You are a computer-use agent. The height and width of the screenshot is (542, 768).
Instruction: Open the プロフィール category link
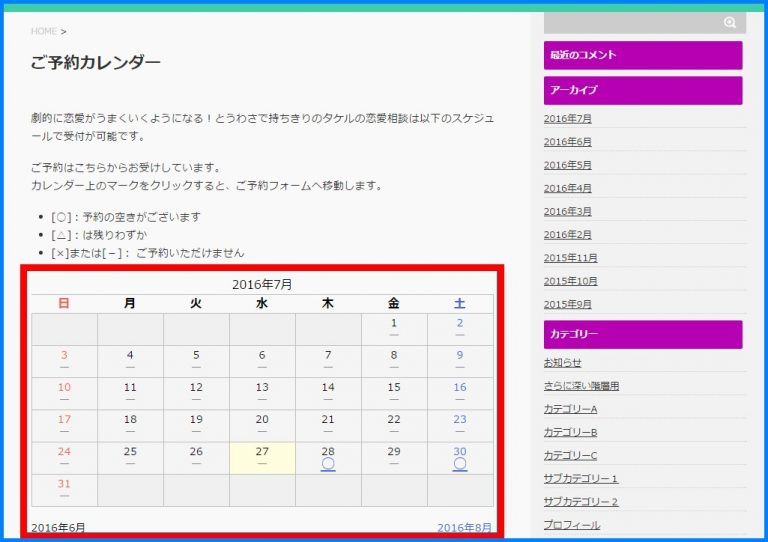[x=572, y=525]
